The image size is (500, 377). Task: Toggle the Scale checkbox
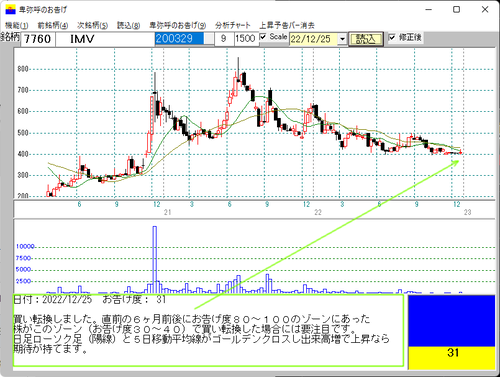point(263,37)
